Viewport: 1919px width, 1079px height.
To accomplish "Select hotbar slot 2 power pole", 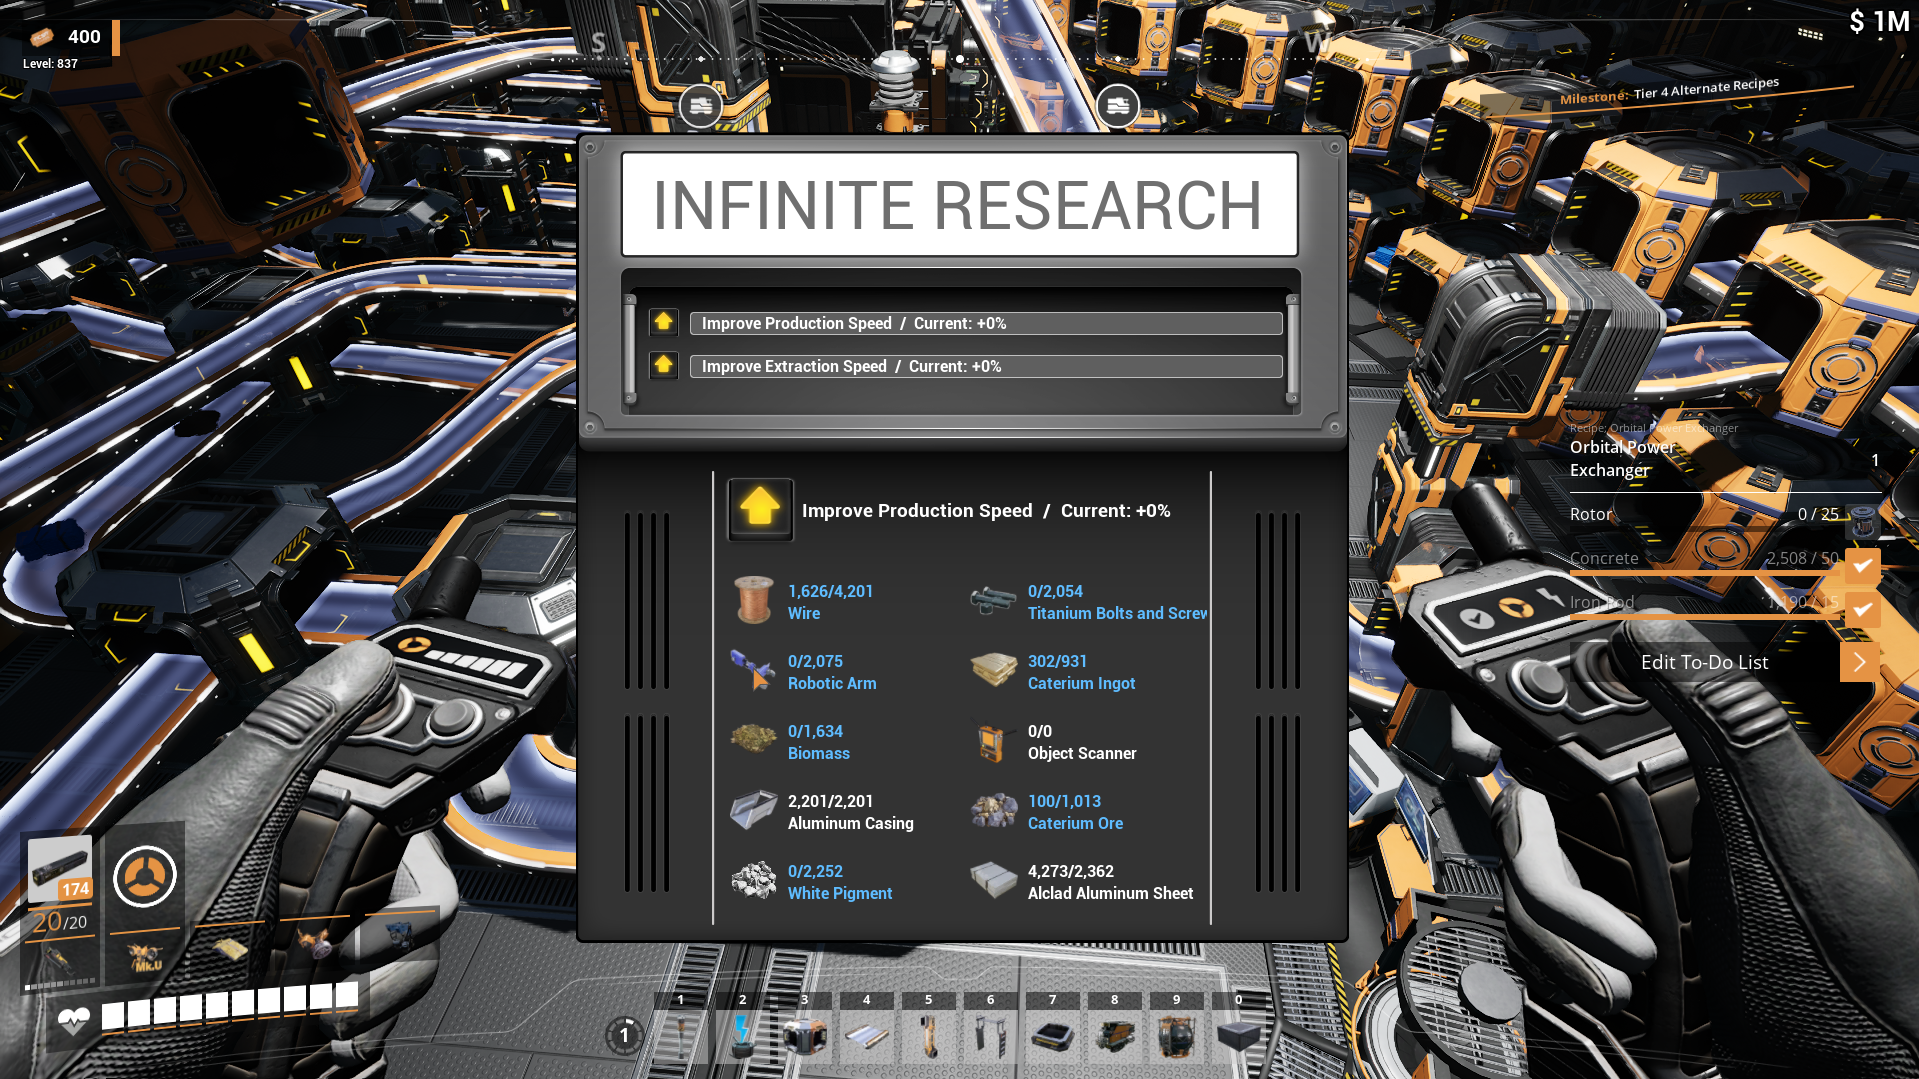I will 743,1029.
